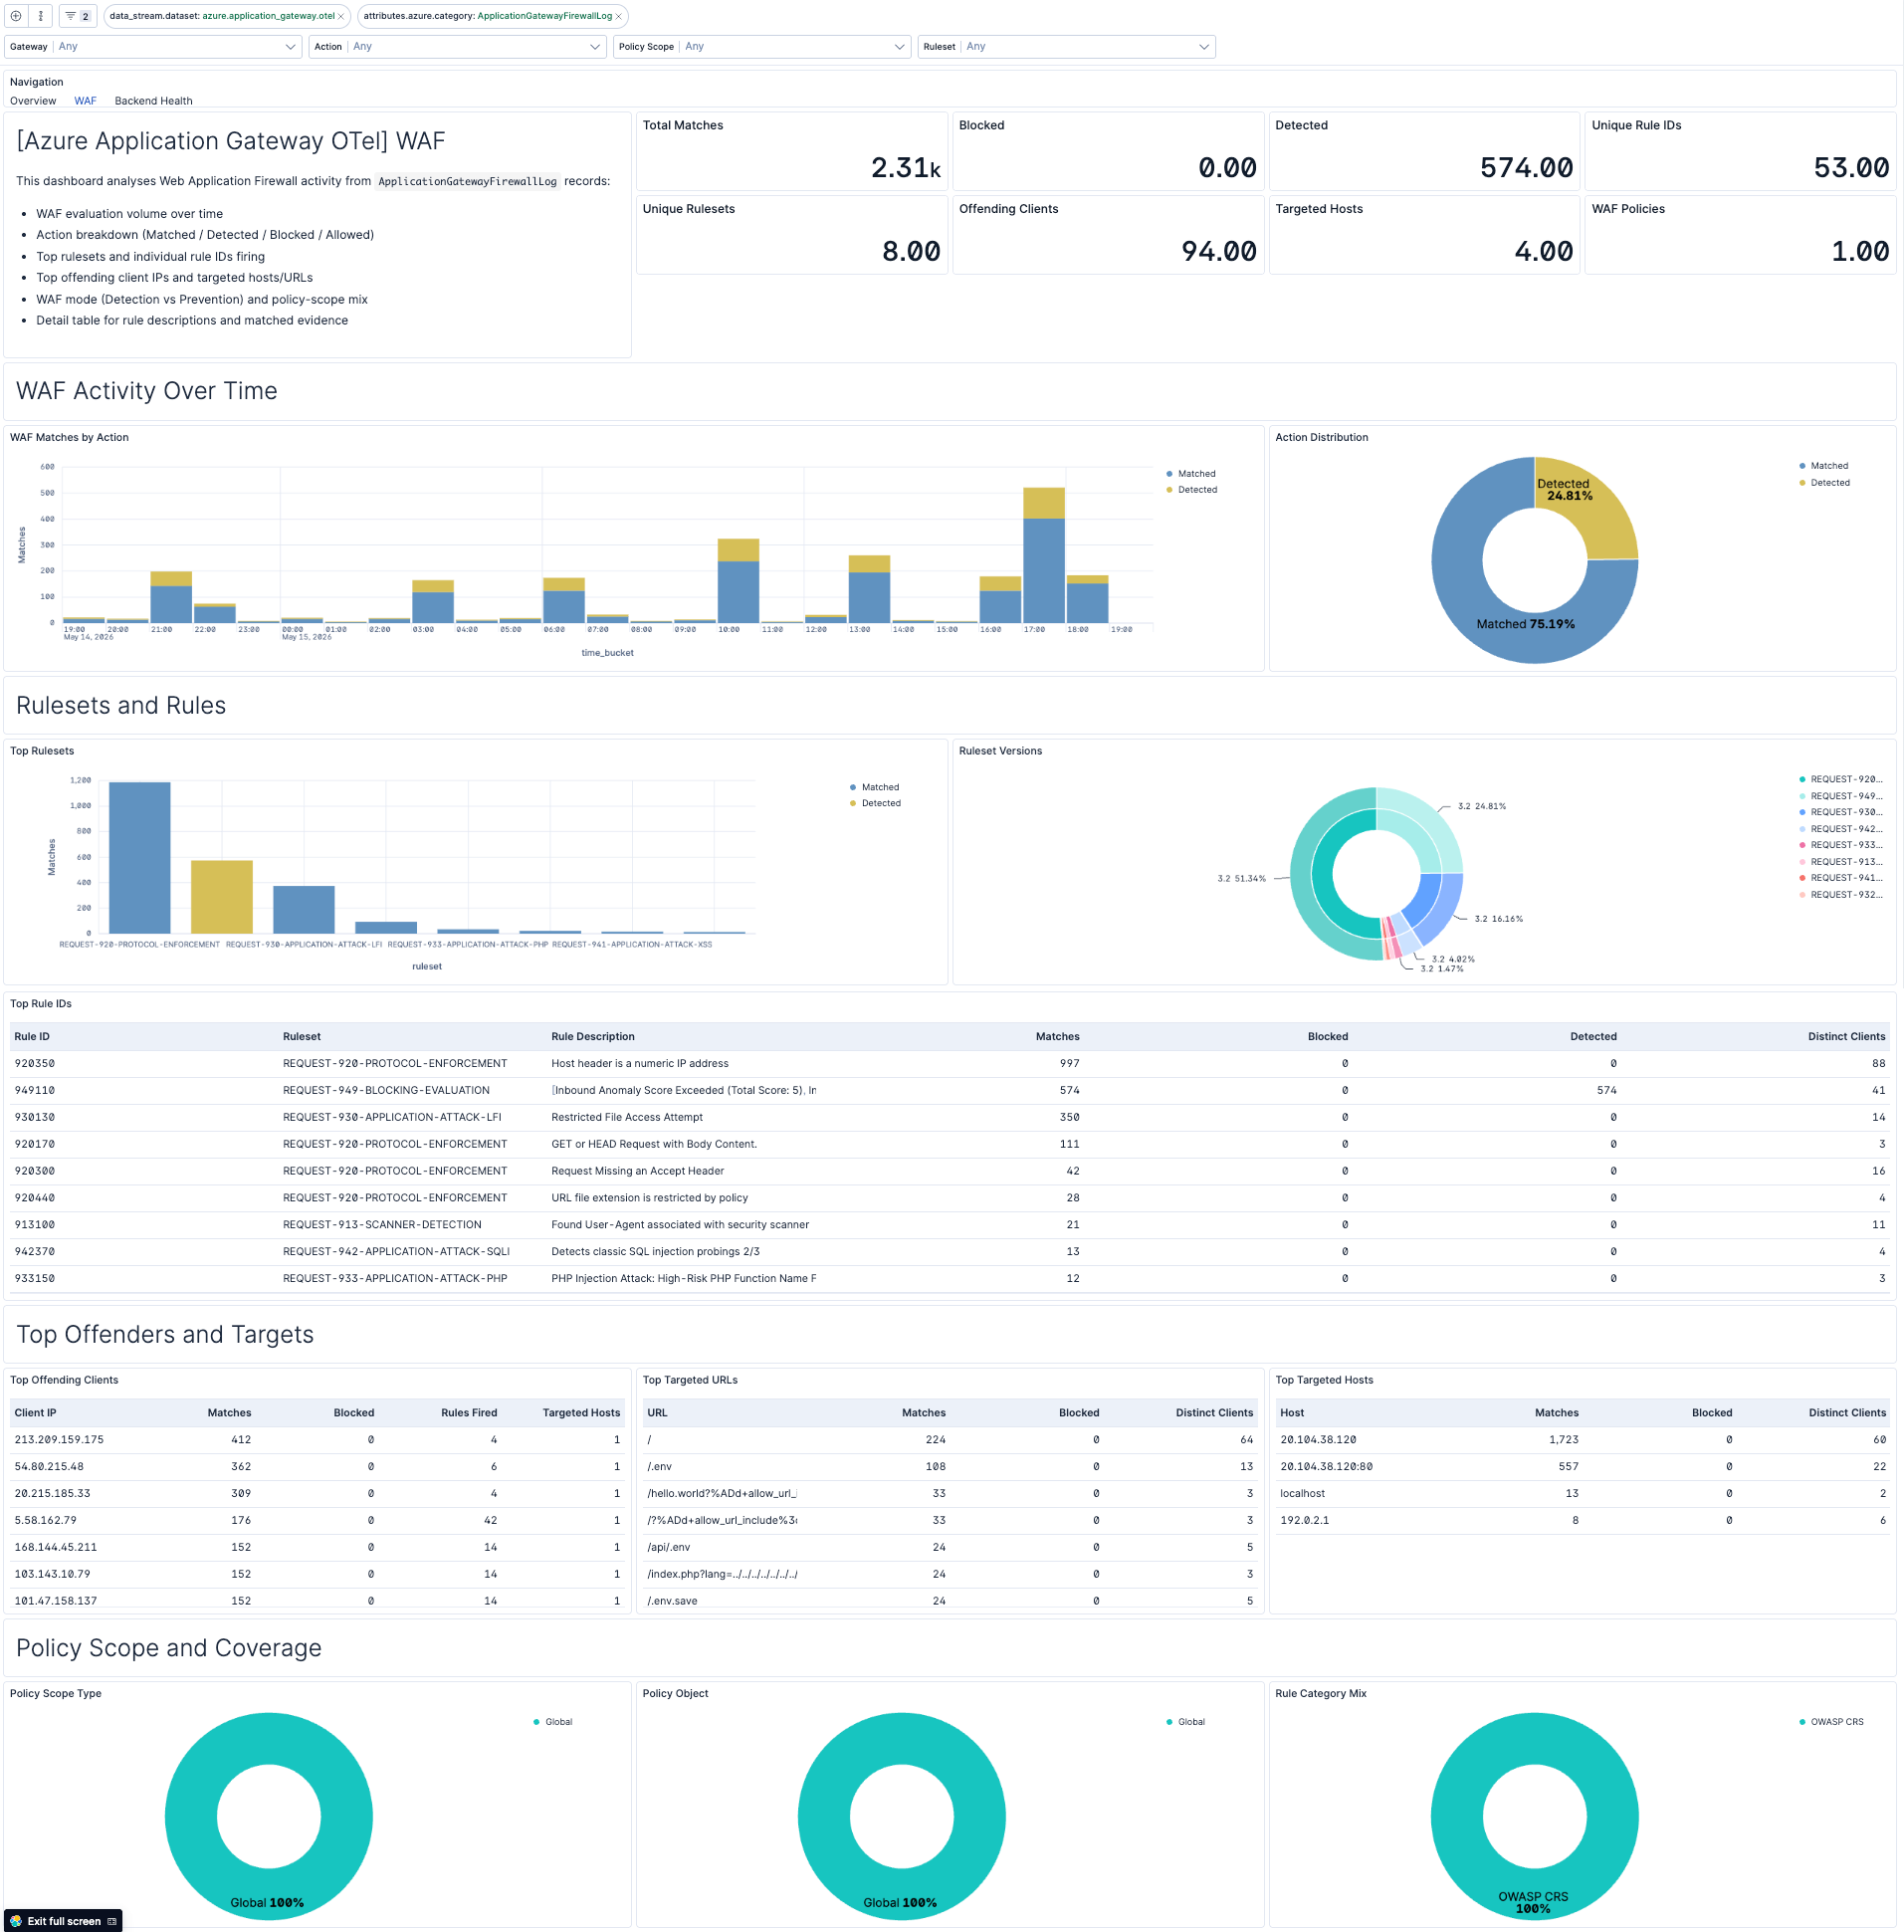Sort Top Rule IDs by Matches column
The image size is (1904, 1932).
[x=1058, y=1037]
